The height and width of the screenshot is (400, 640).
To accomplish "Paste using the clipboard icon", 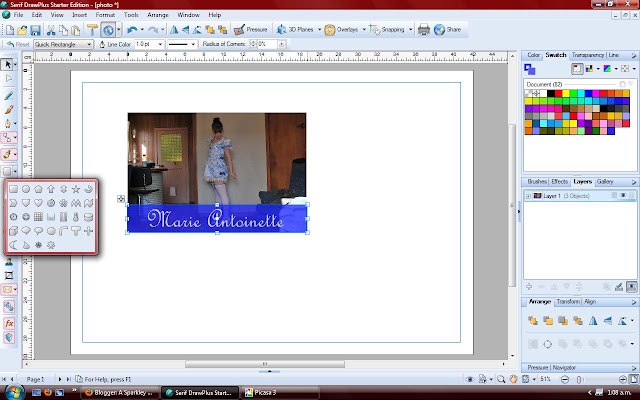I will click(76, 30).
